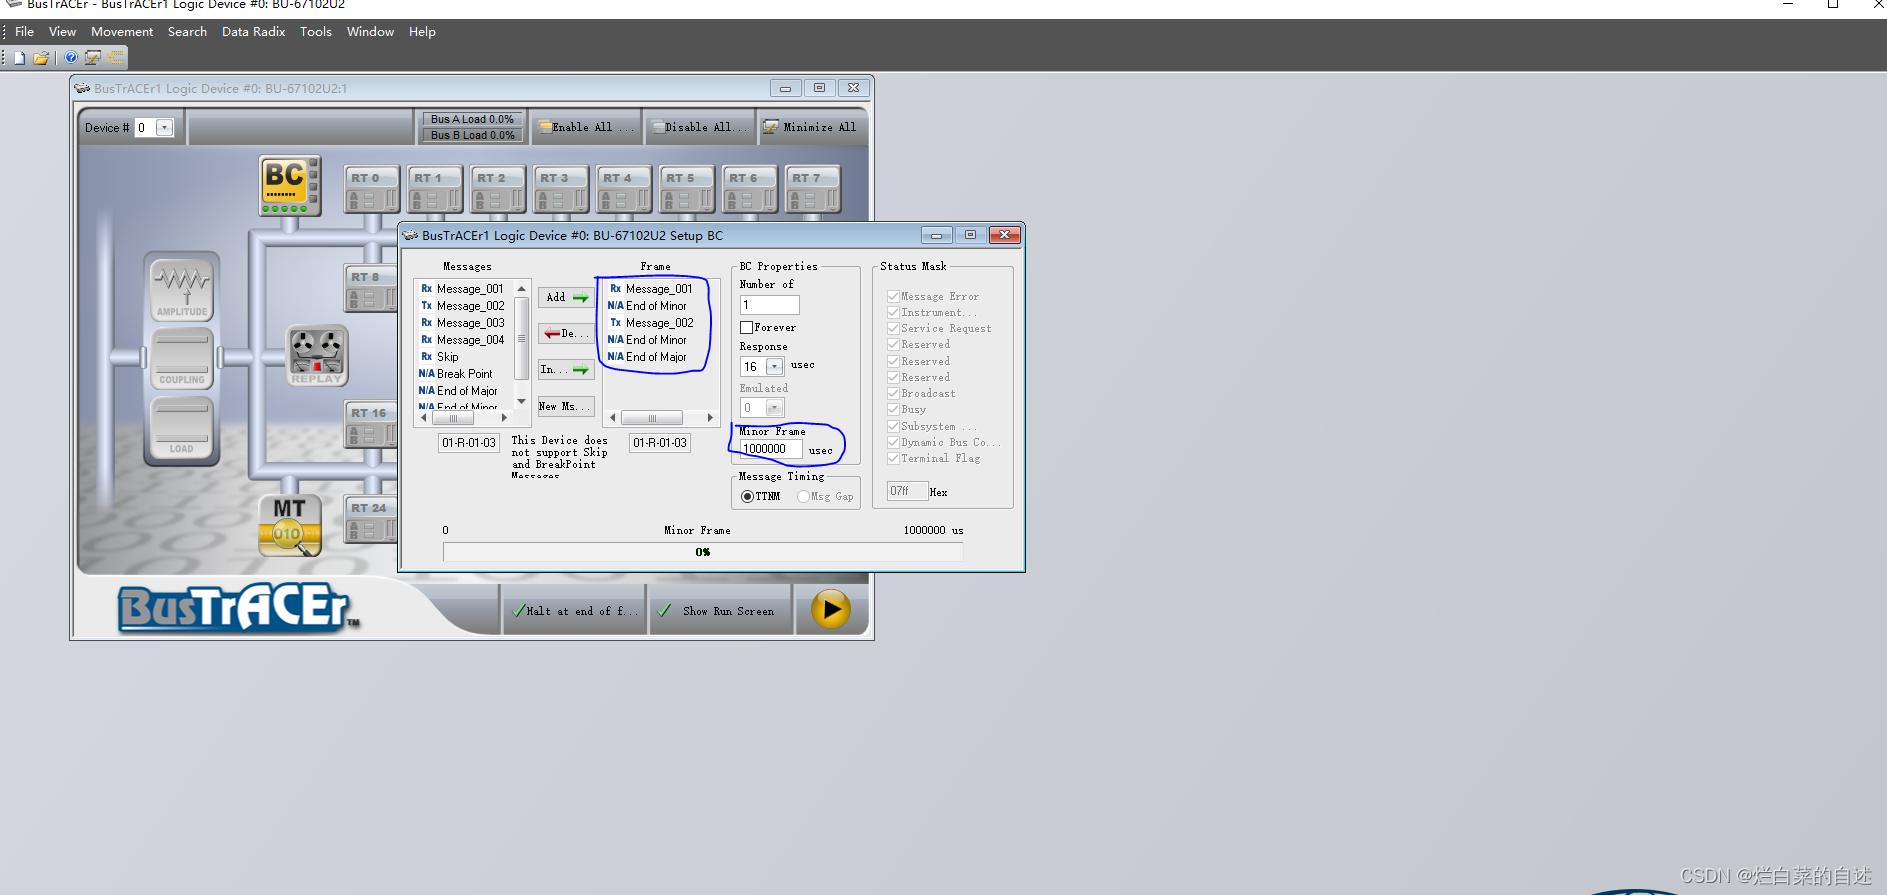Select the Amplitude control icon

[182, 289]
